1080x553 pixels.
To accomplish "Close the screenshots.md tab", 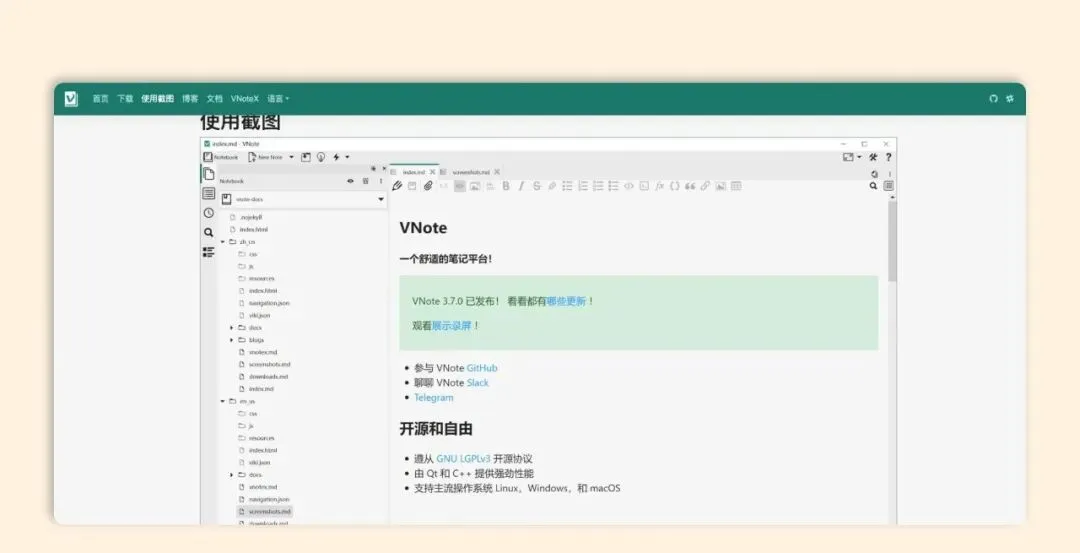I will point(497,172).
